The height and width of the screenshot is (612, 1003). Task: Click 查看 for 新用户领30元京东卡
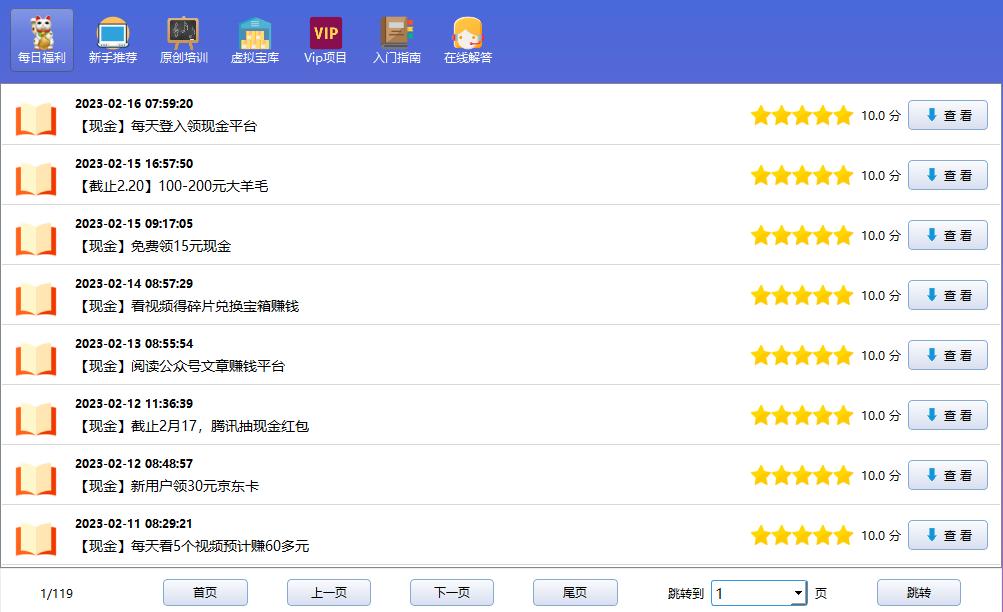point(947,475)
